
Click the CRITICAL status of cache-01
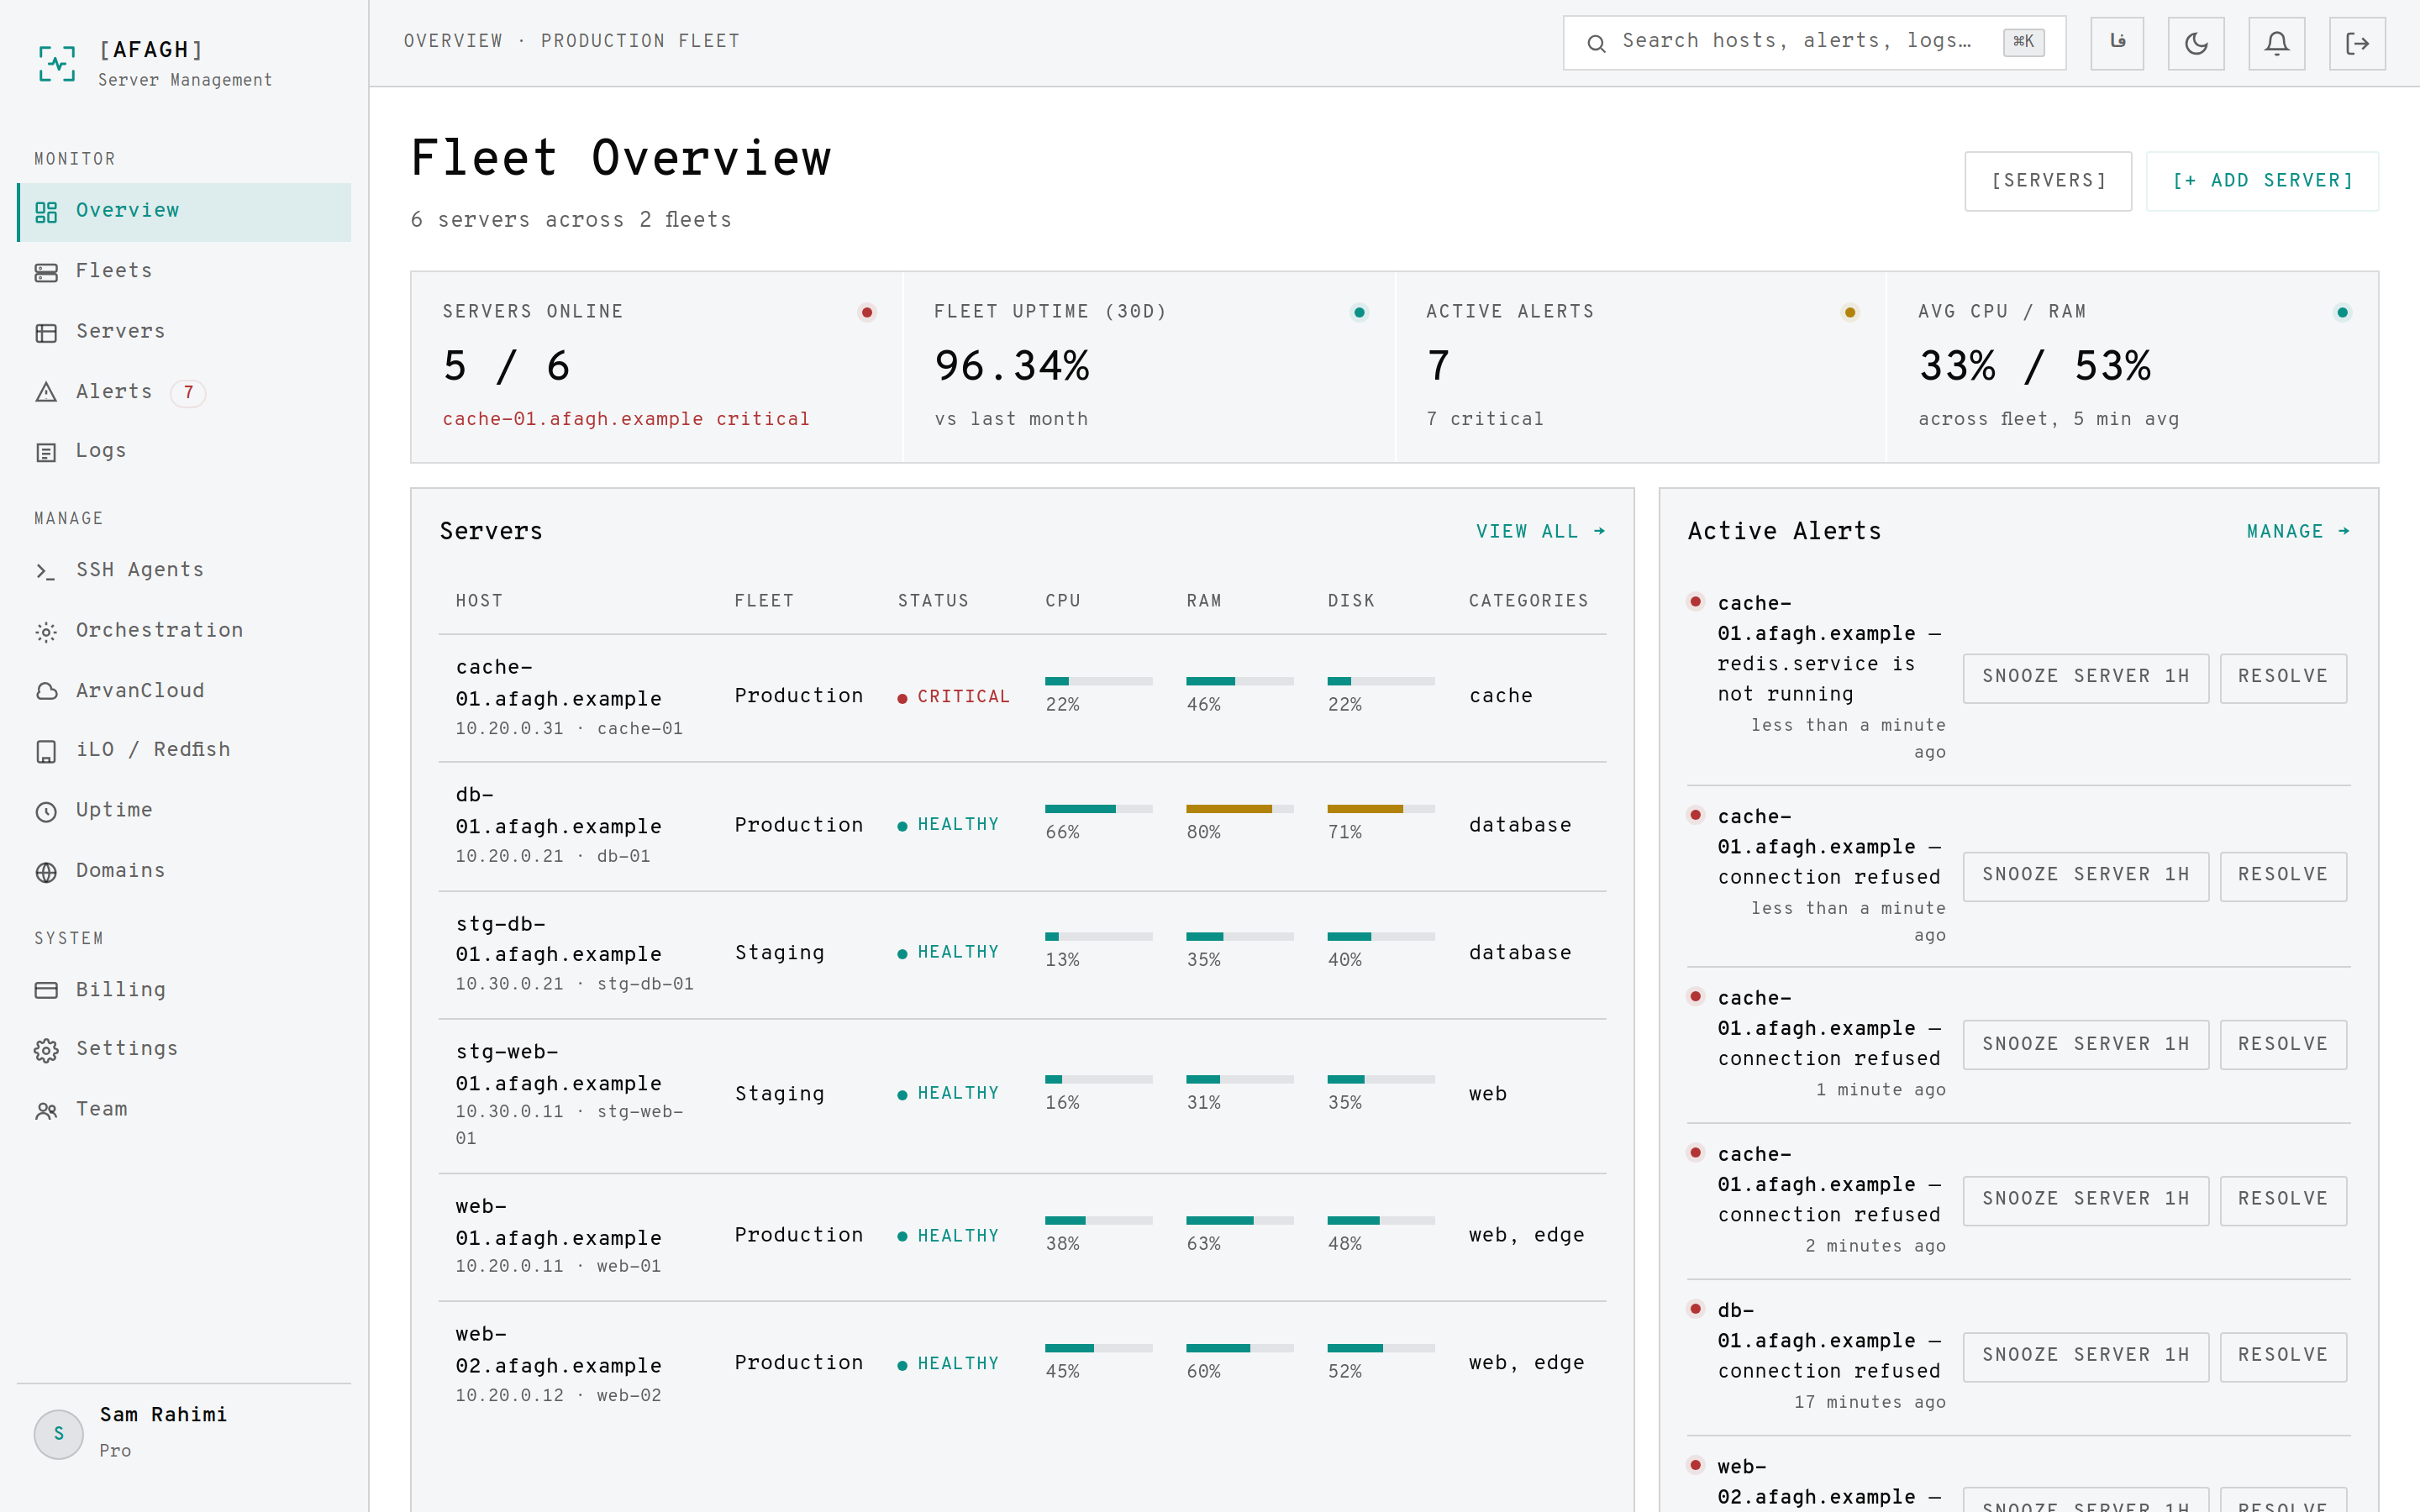(954, 697)
